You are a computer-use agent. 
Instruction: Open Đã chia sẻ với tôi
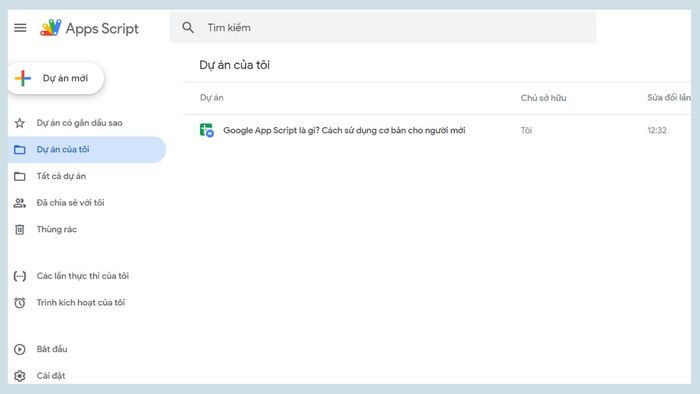(x=71, y=203)
